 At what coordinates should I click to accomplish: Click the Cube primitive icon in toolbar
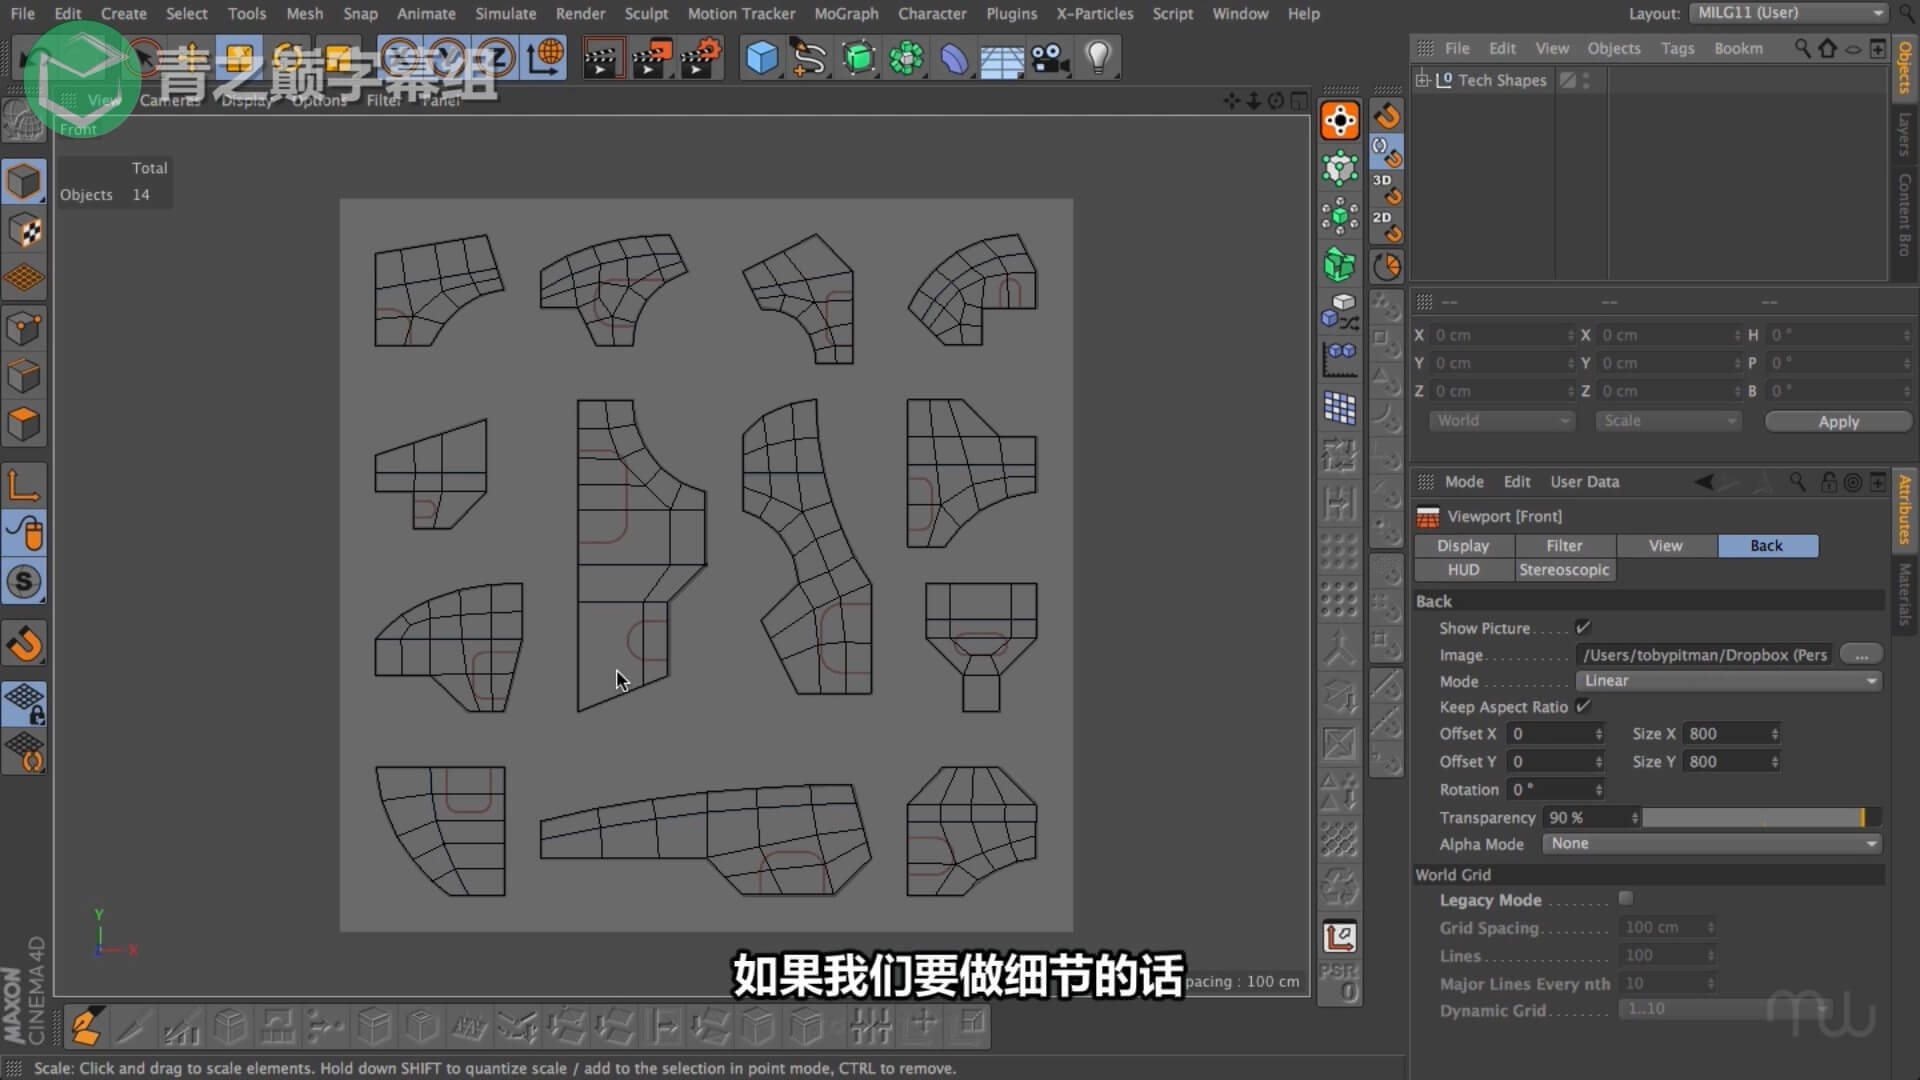click(761, 58)
